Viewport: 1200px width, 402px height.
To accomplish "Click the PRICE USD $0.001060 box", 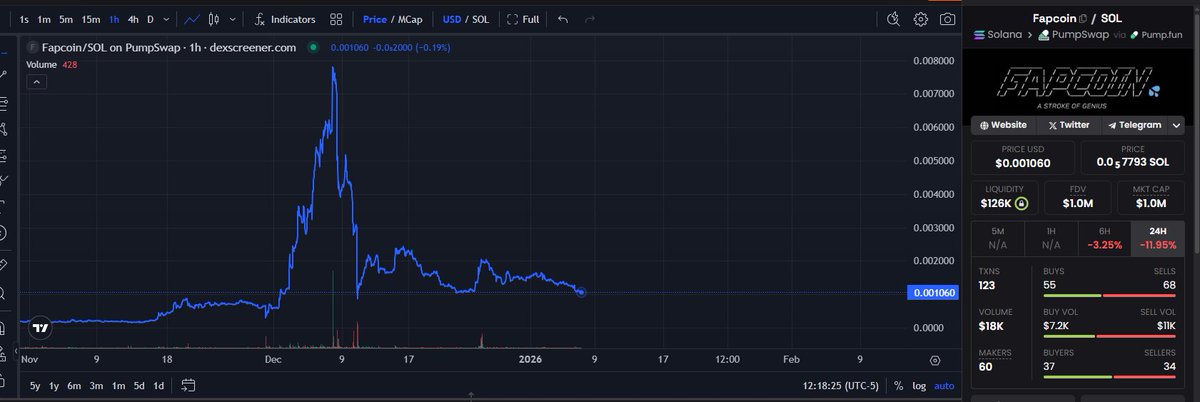I will coord(1023,157).
